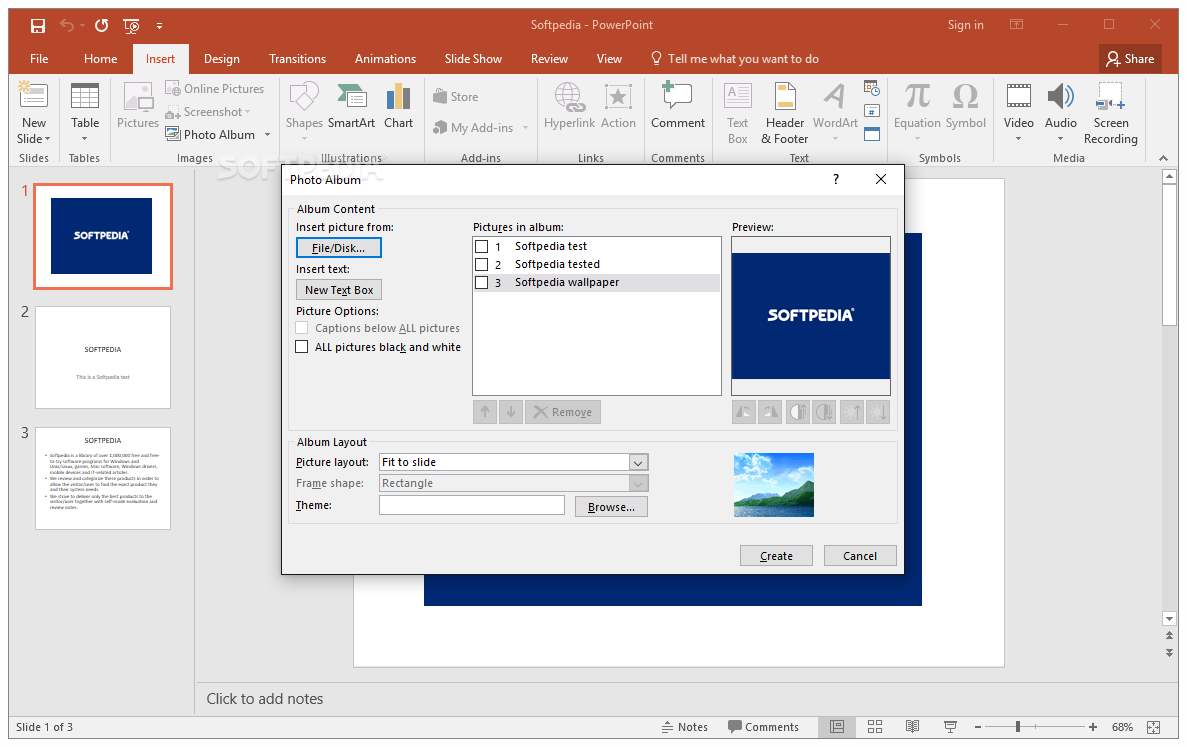Click the Photo Album help question mark
Screen dimensions: 1187x747
click(x=836, y=179)
